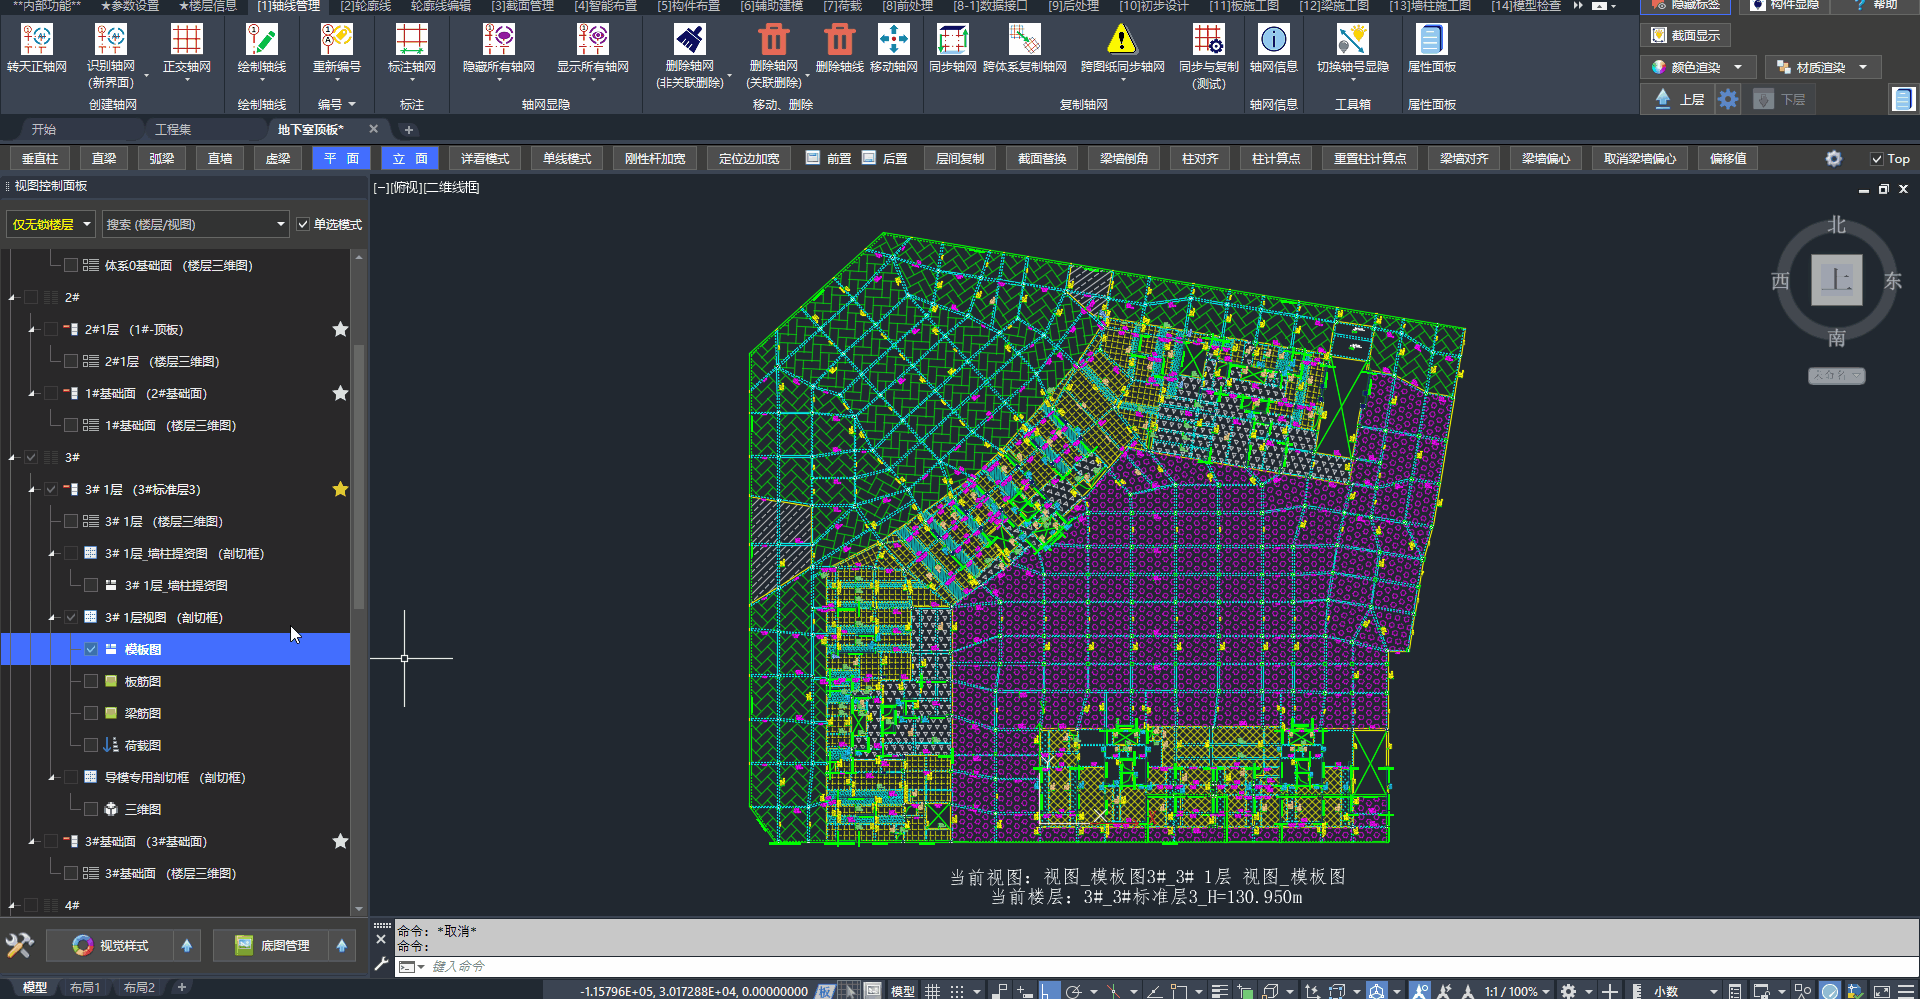Image resolution: width=1920 pixels, height=999 pixels.
Task: Uncheck the 模板图 view checkbox
Action: [91, 649]
